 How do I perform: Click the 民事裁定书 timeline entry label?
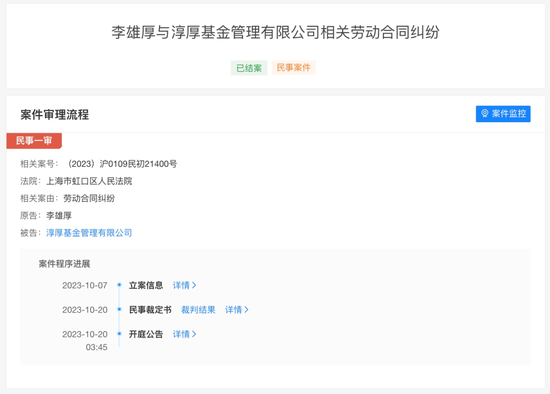point(150,310)
